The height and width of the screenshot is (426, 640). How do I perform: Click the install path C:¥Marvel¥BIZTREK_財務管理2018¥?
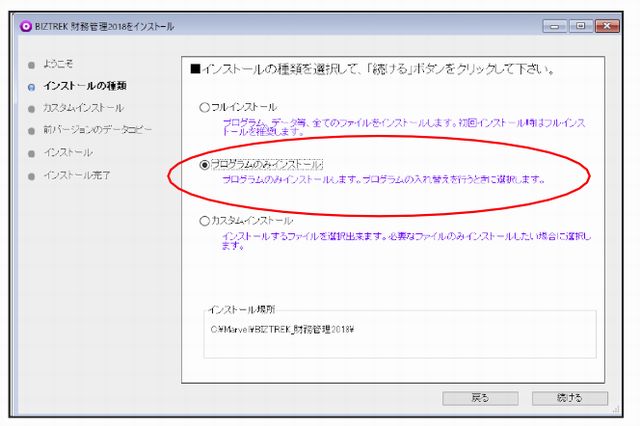282,330
